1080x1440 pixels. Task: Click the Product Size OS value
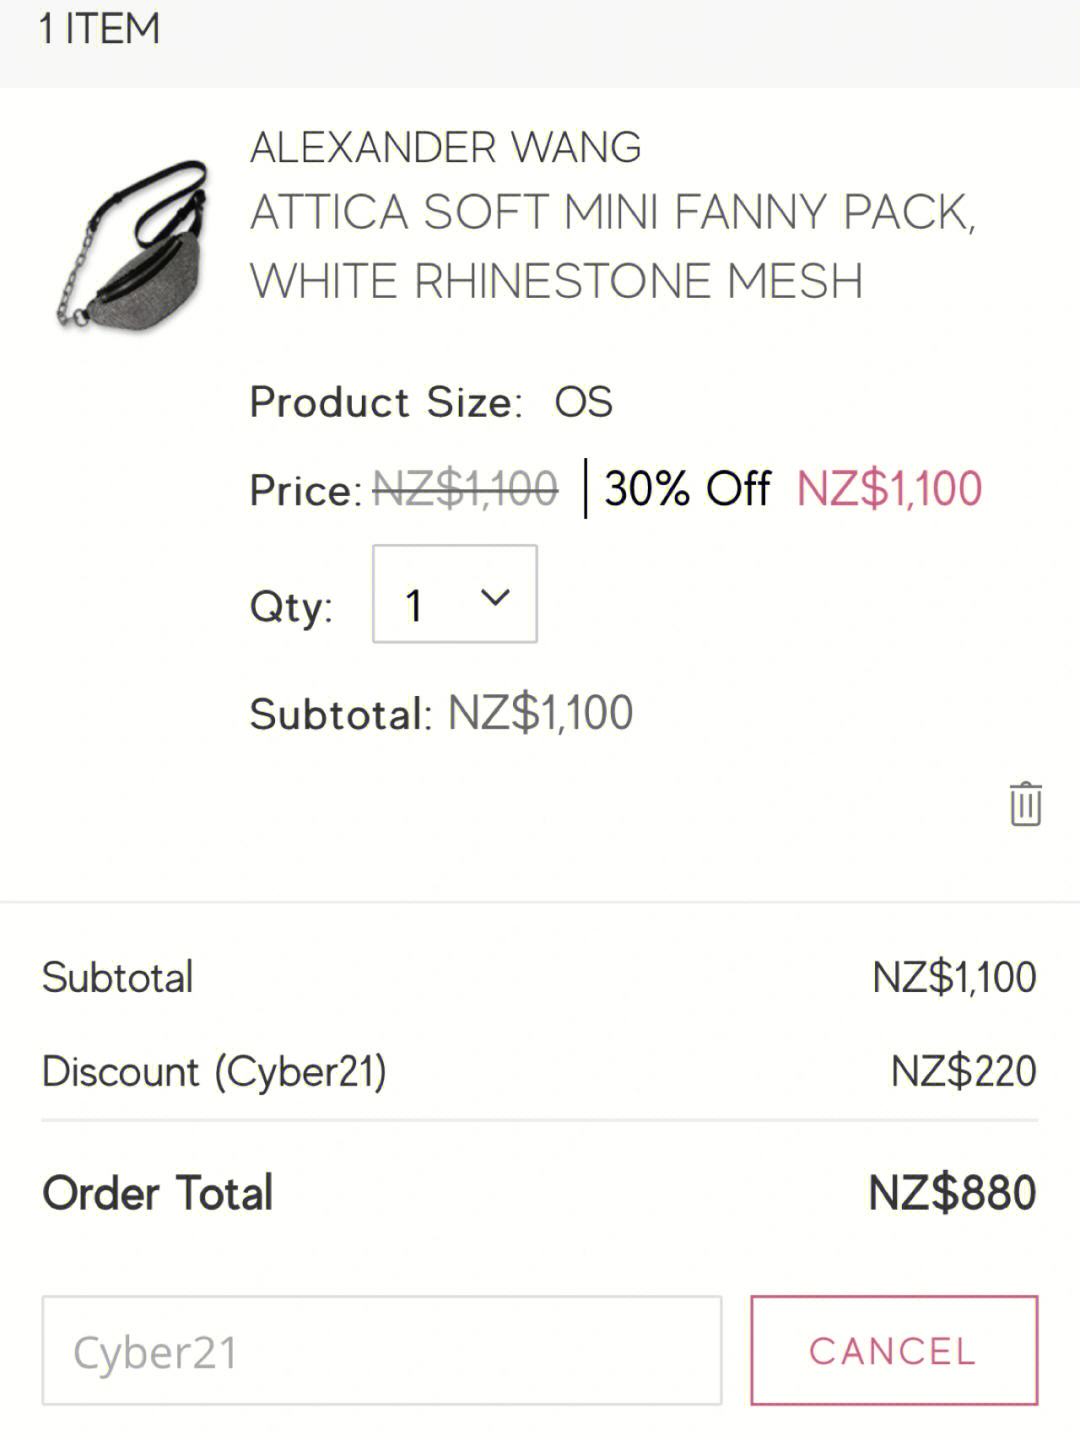point(584,402)
